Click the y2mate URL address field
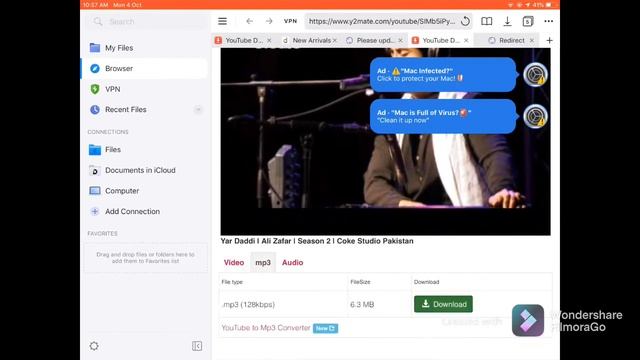 pos(382,21)
